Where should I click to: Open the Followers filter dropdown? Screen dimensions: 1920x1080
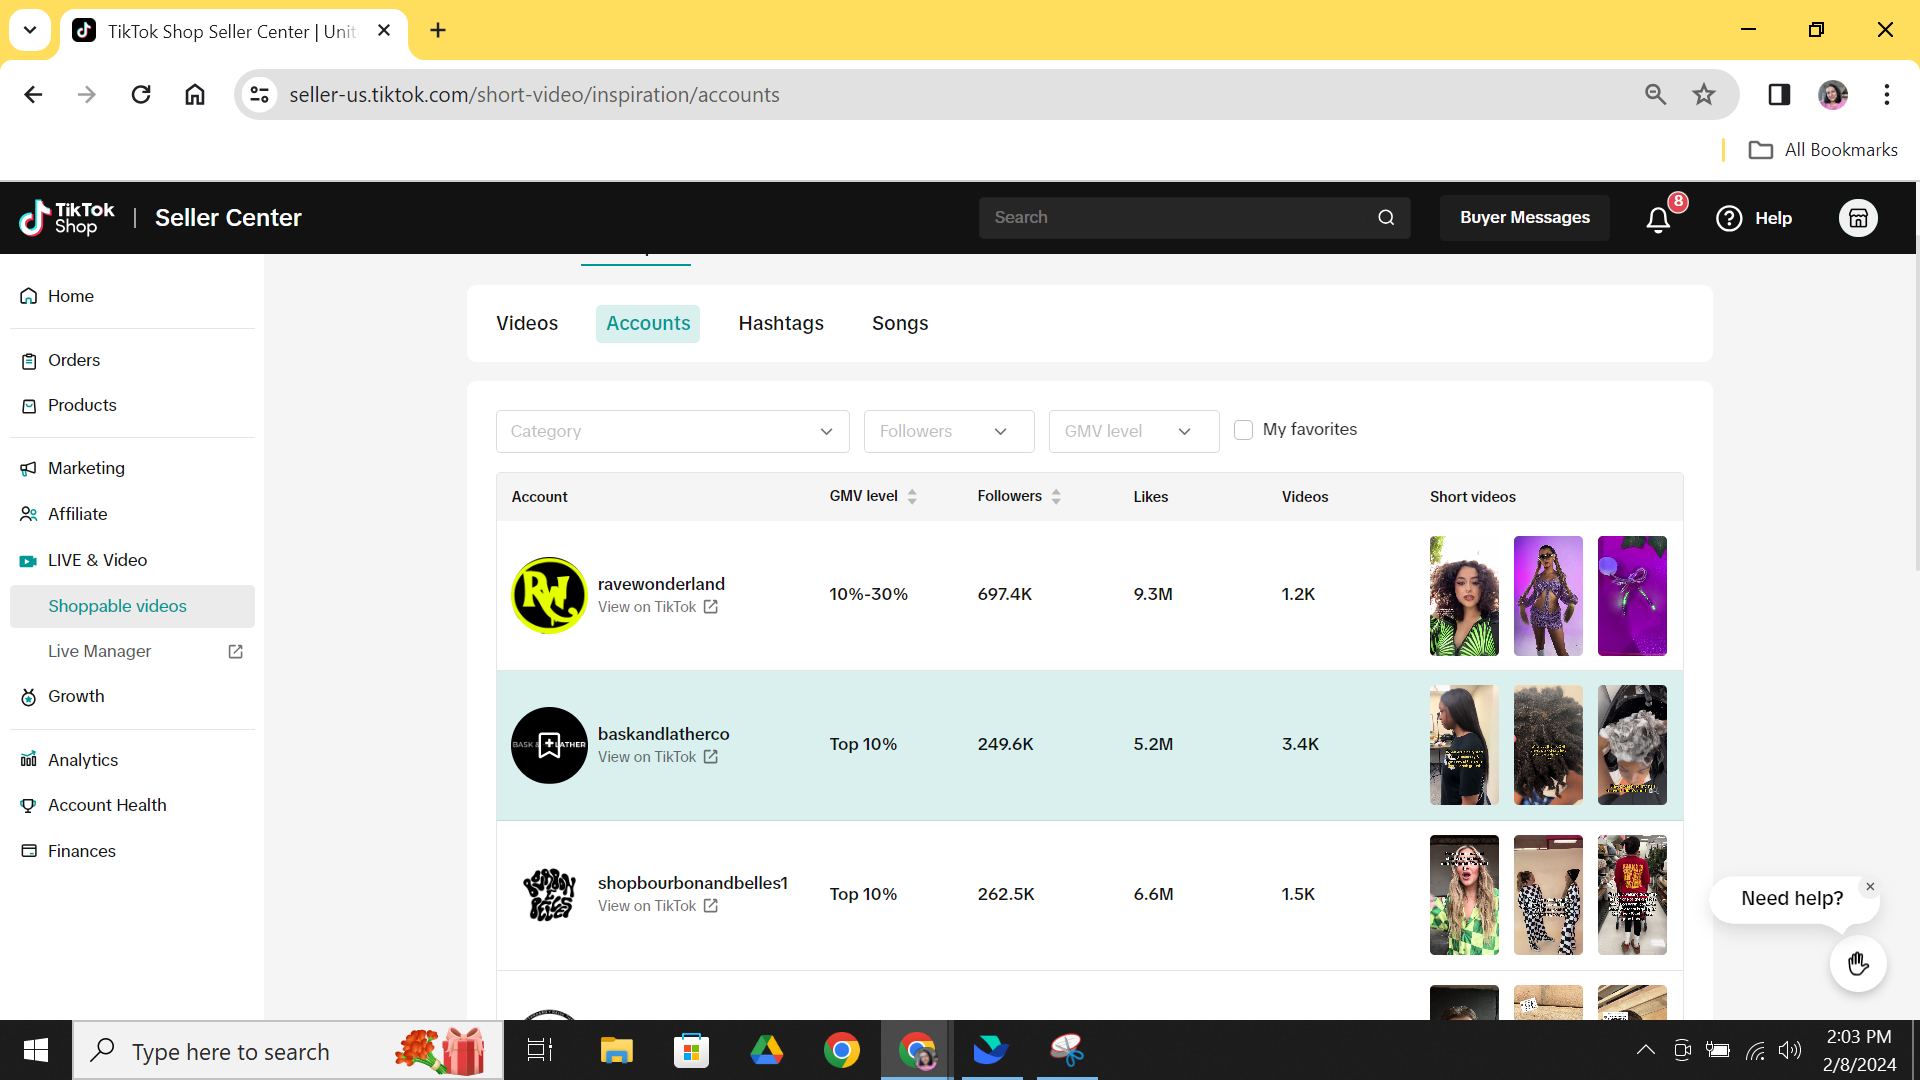pos(948,431)
